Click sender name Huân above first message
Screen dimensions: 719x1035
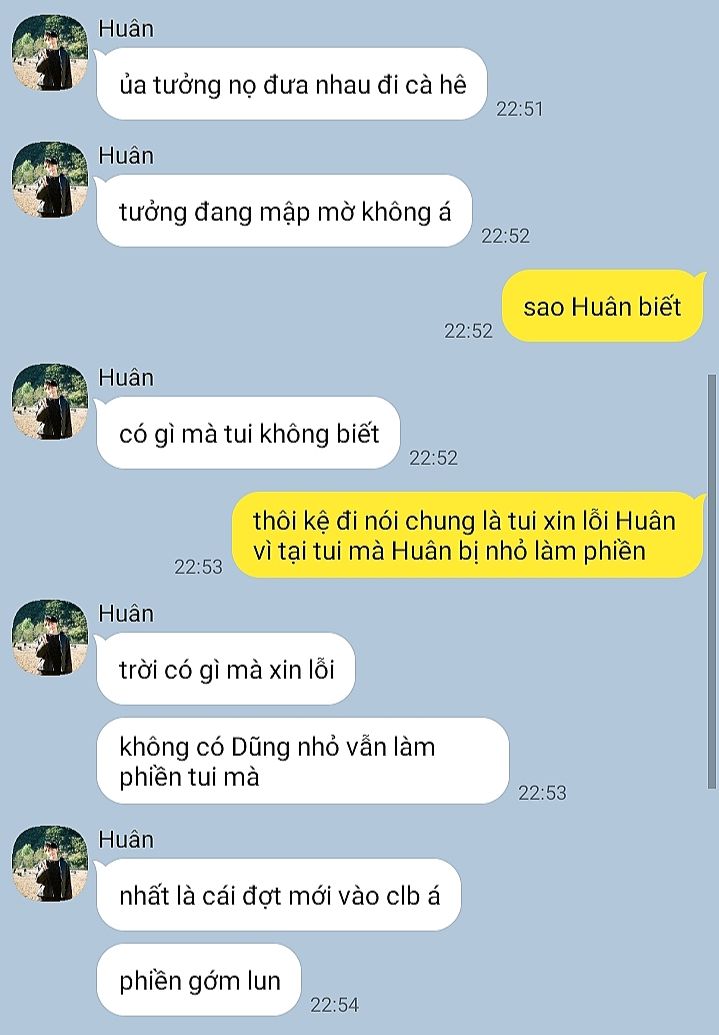point(126,29)
